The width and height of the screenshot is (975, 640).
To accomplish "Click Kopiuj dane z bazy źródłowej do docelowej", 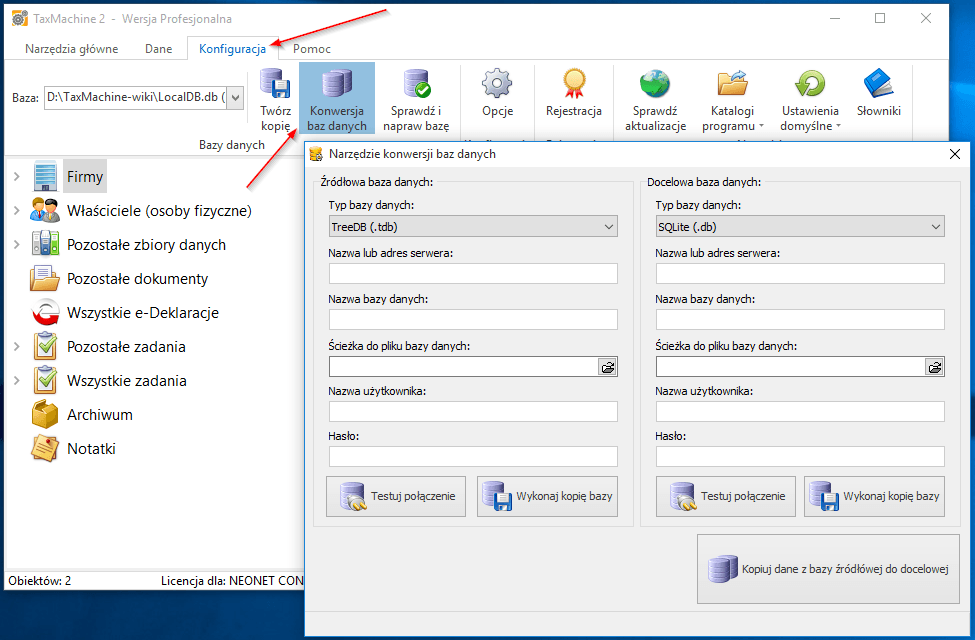I will pyautogui.click(x=828, y=569).
